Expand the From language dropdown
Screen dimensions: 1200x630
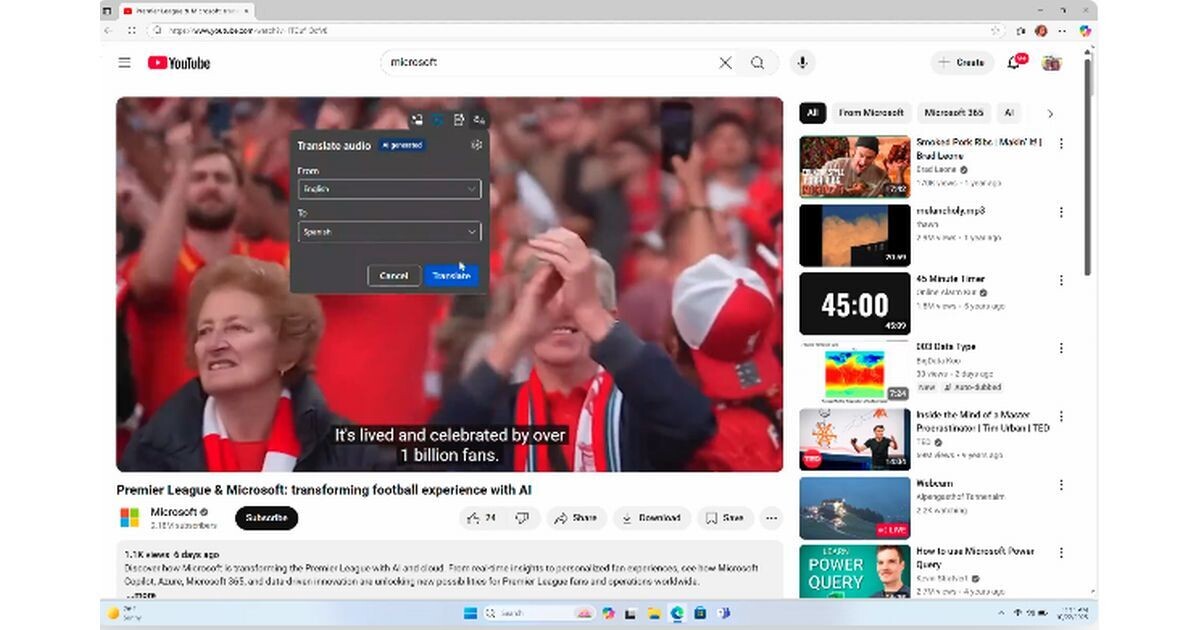[x=389, y=189]
